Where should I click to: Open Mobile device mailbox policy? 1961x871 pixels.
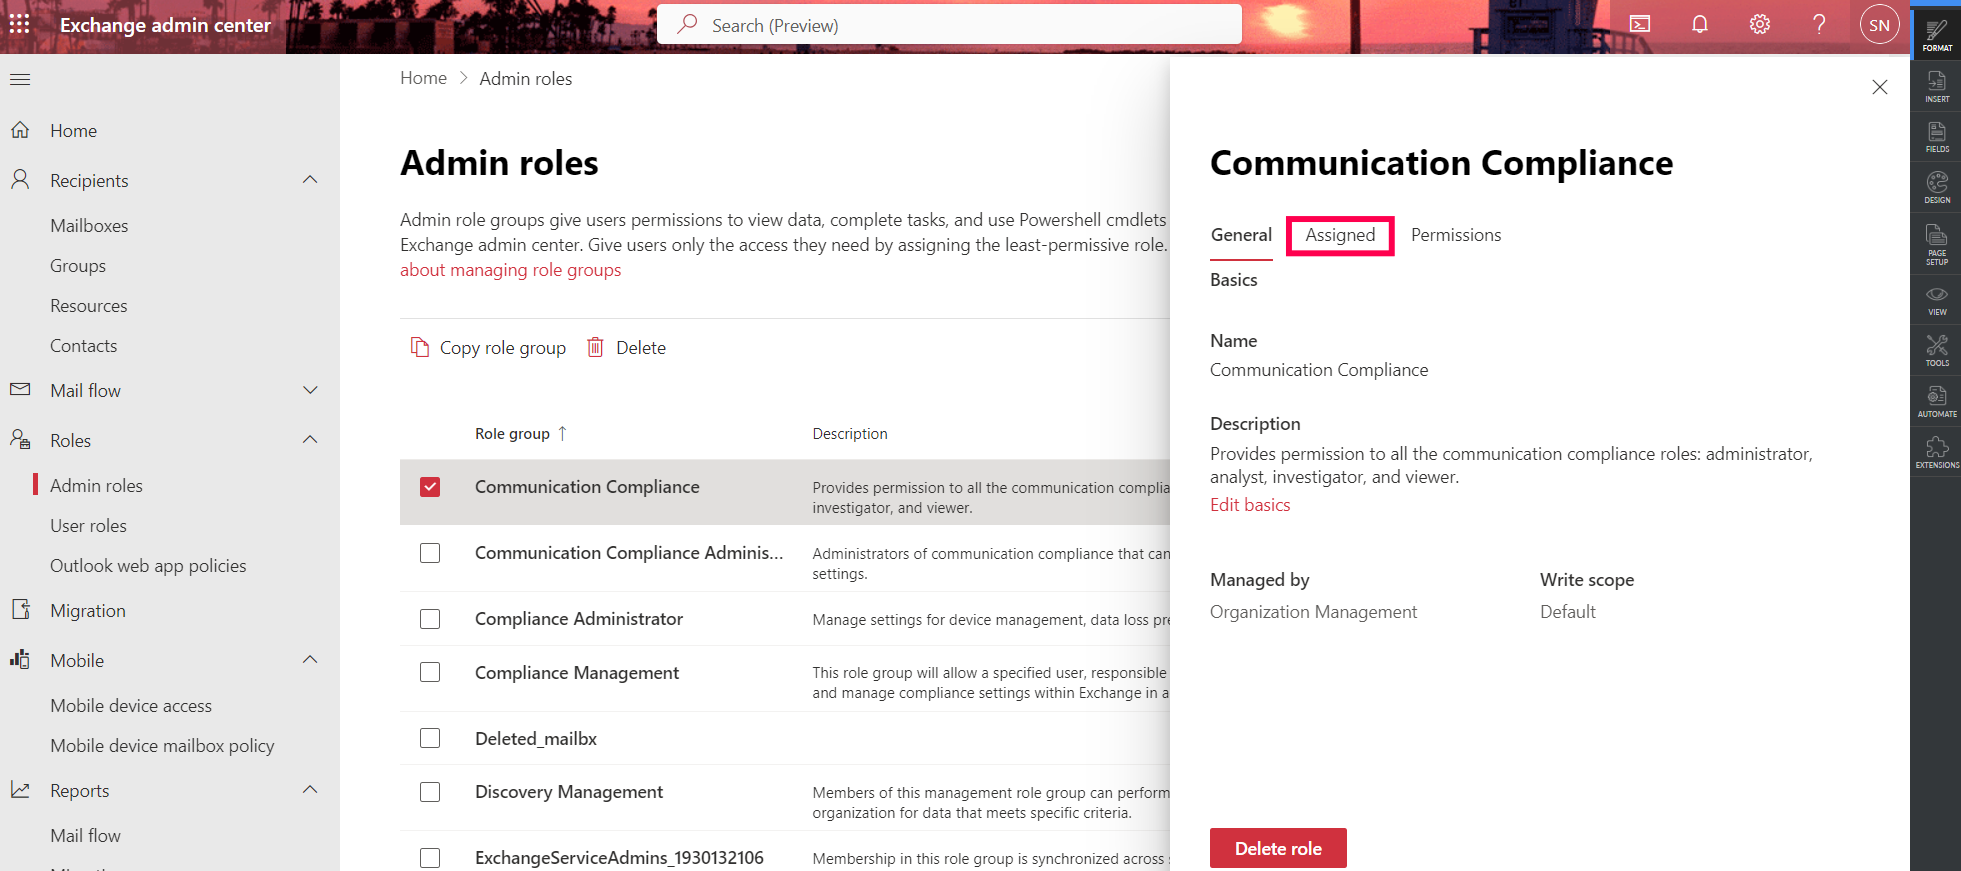pos(162,746)
